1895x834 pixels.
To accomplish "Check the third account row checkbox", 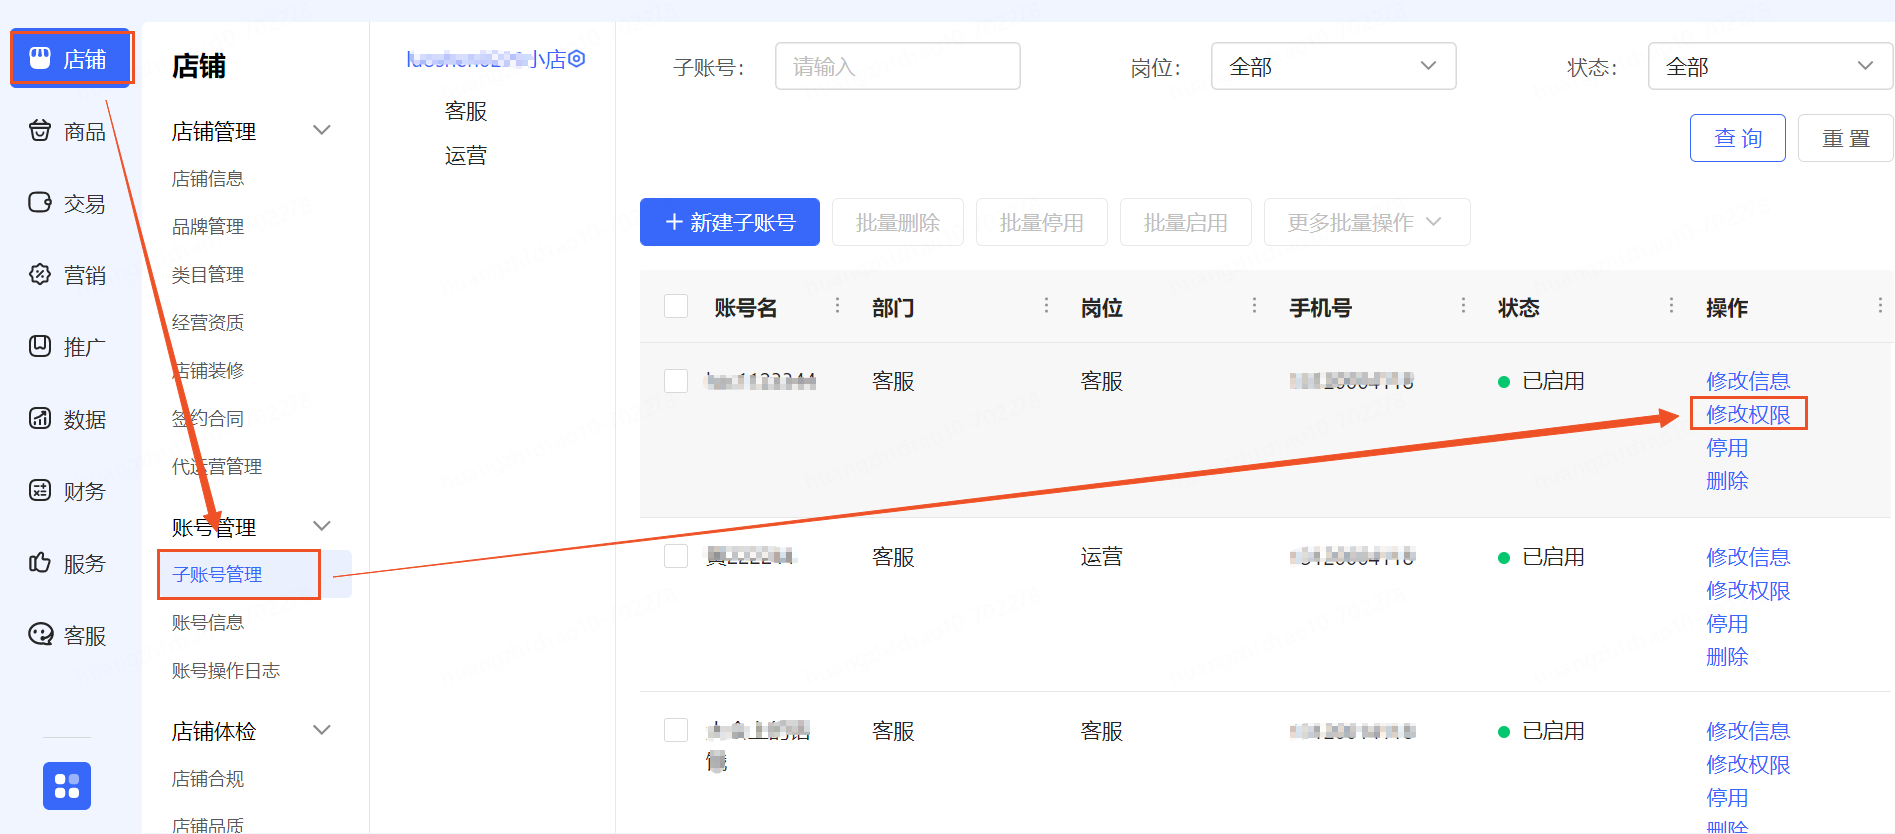I will pyautogui.click(x=676, y=730).
